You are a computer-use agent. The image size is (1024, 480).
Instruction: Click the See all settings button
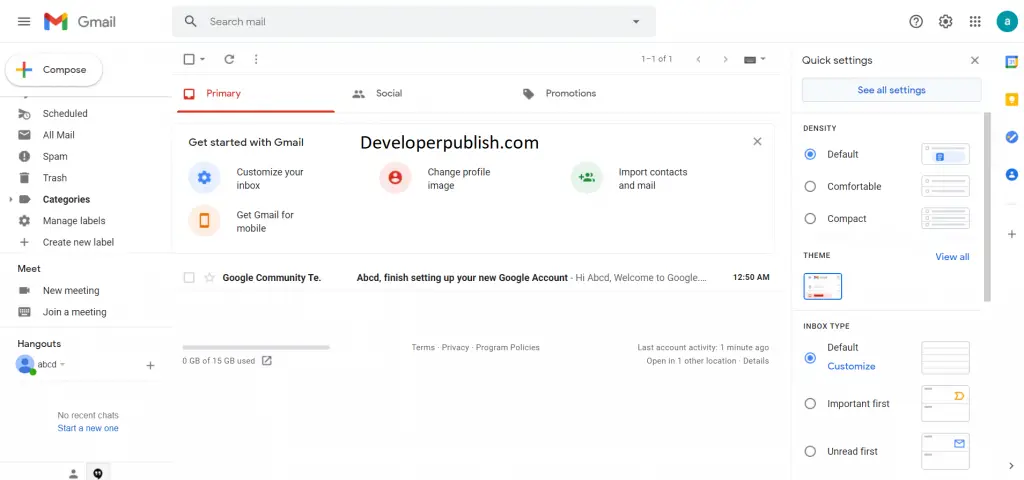click(x=891, y=90)
